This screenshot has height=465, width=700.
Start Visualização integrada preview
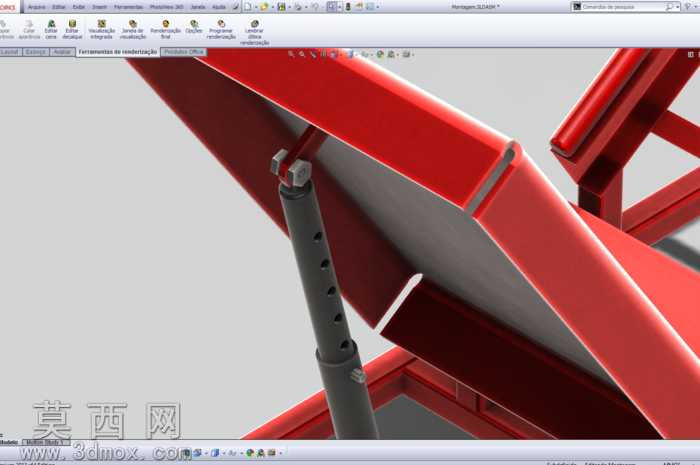coord(101,29)
